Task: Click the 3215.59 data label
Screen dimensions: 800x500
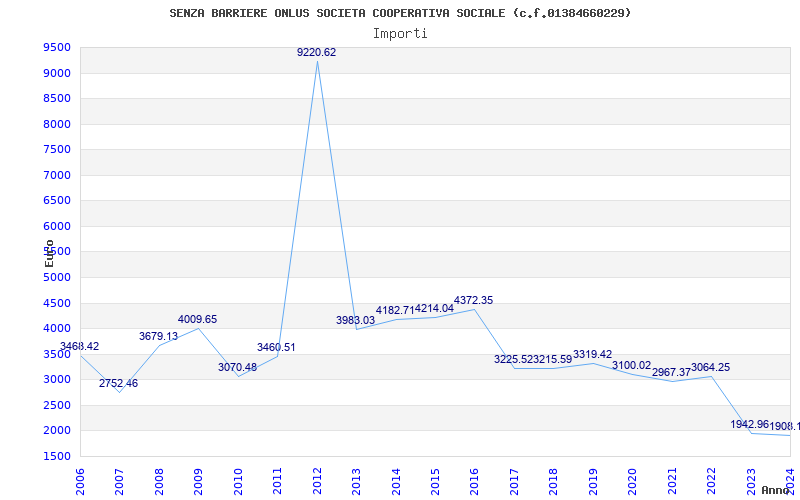Action: point(553,360)
